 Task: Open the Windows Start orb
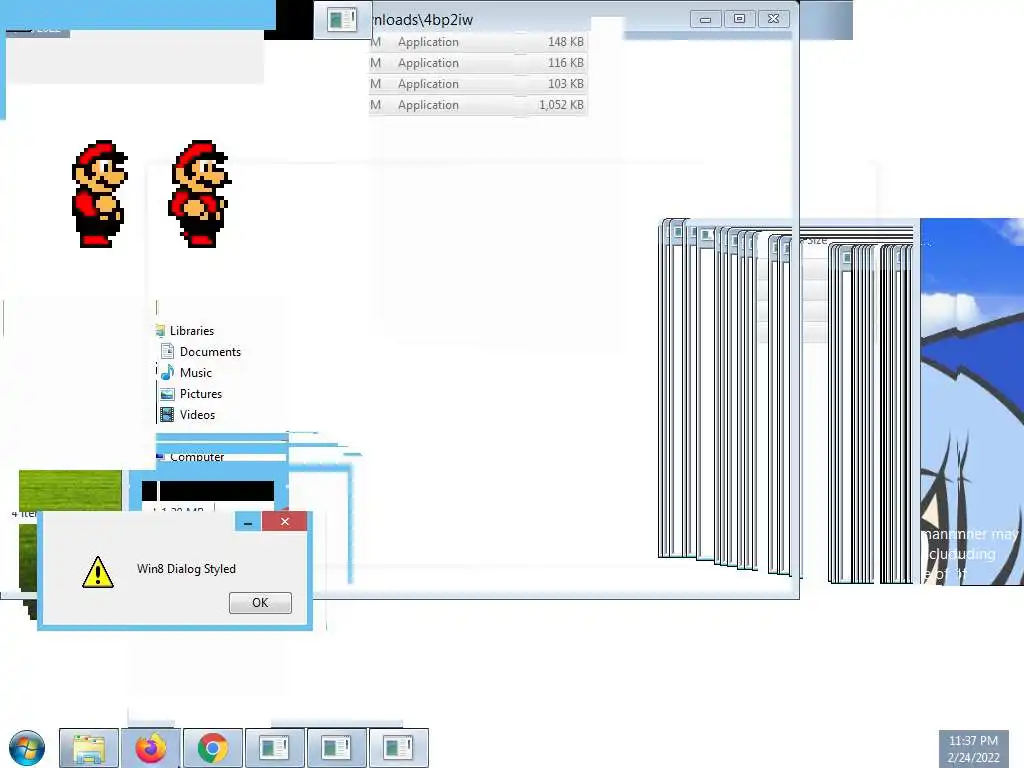27,748
